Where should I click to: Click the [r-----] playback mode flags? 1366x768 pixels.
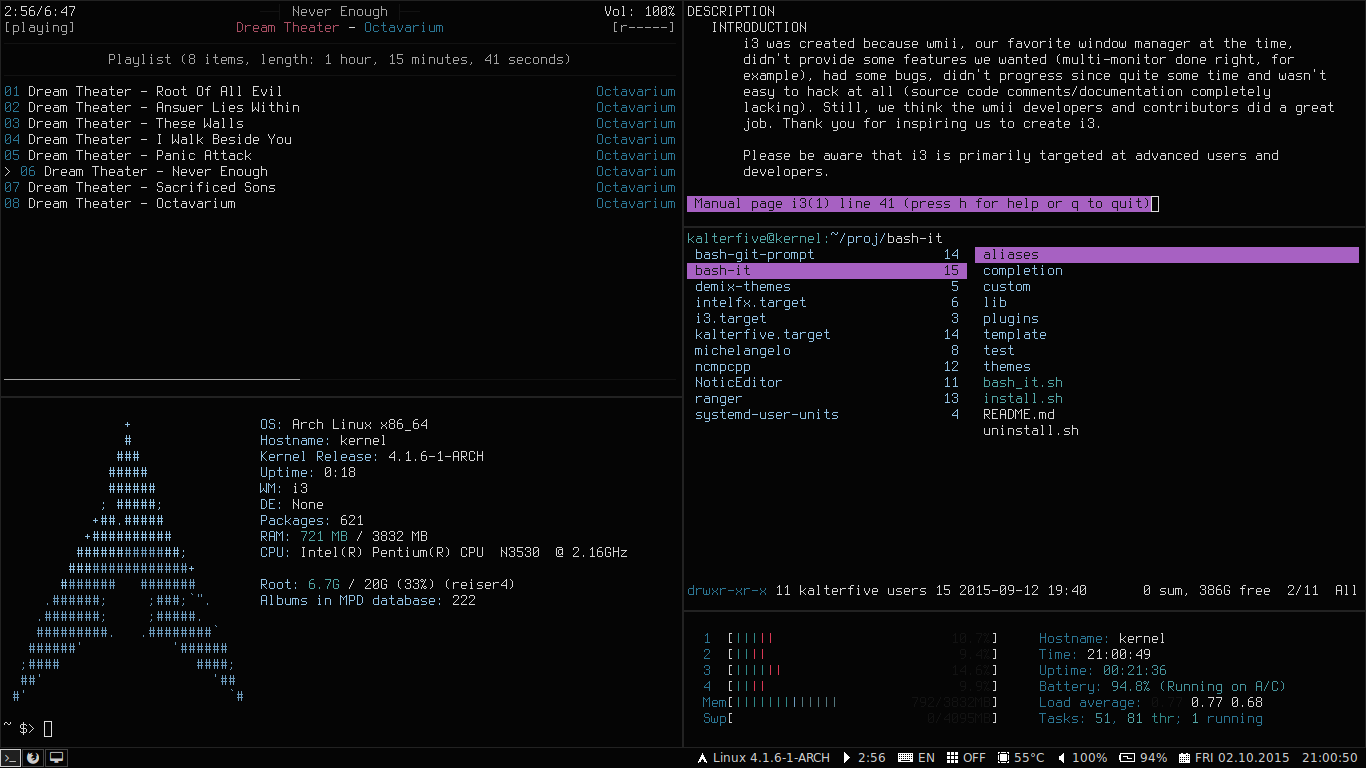click(x=643, y=27)
